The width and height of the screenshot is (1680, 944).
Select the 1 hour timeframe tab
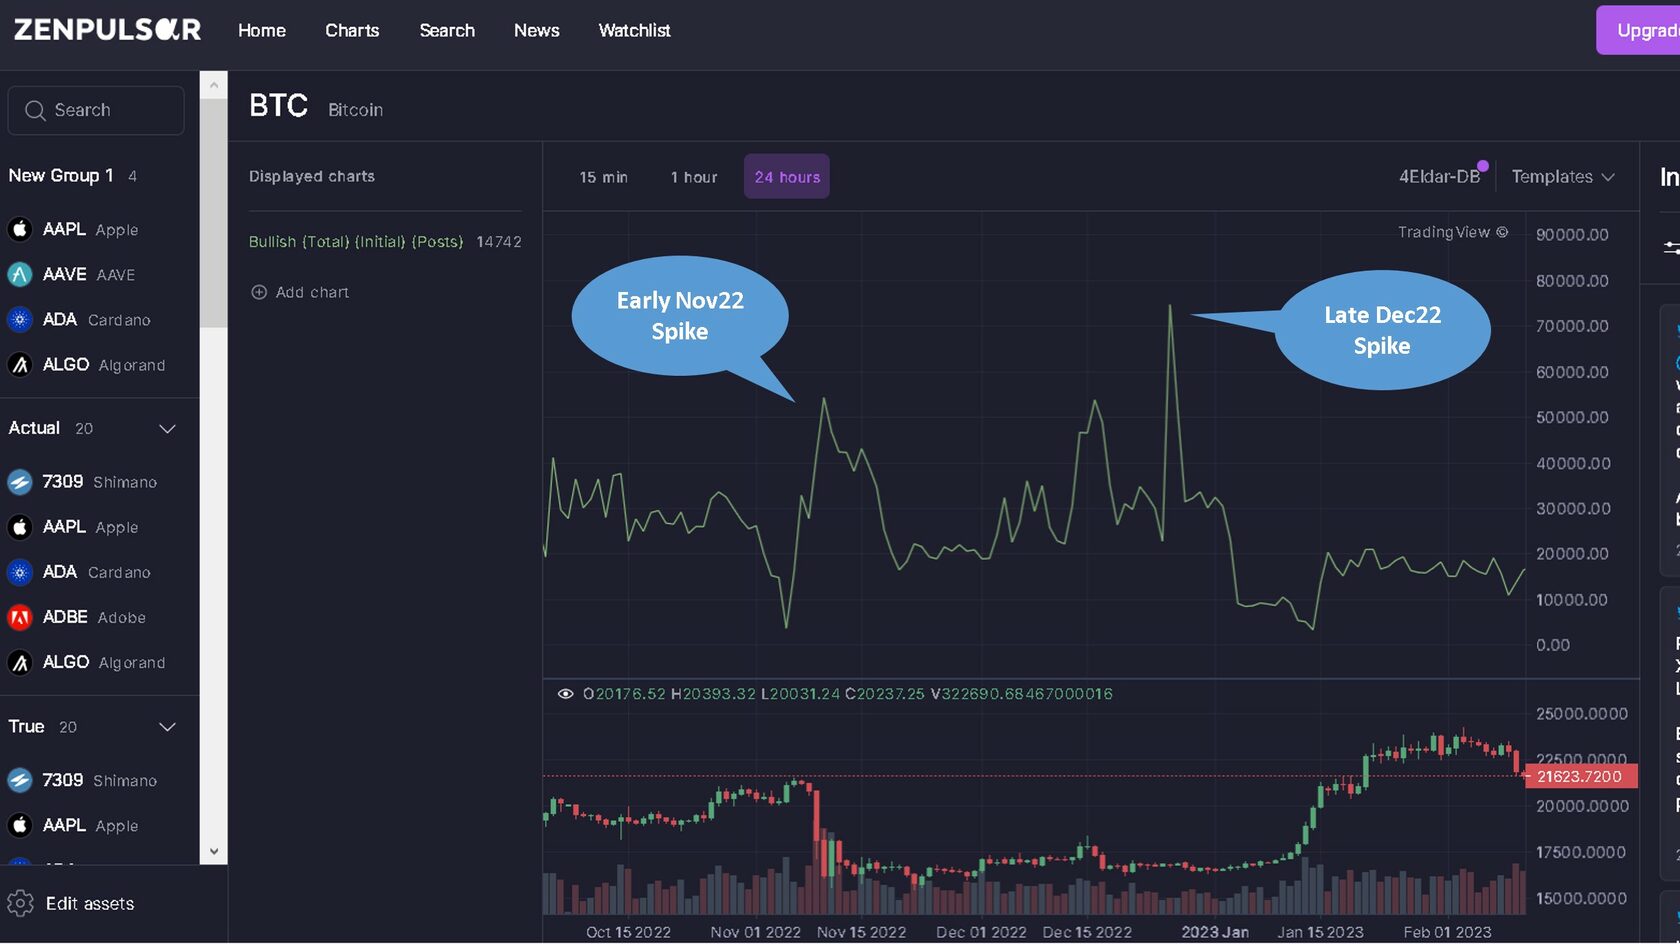(x=694, y=177)
